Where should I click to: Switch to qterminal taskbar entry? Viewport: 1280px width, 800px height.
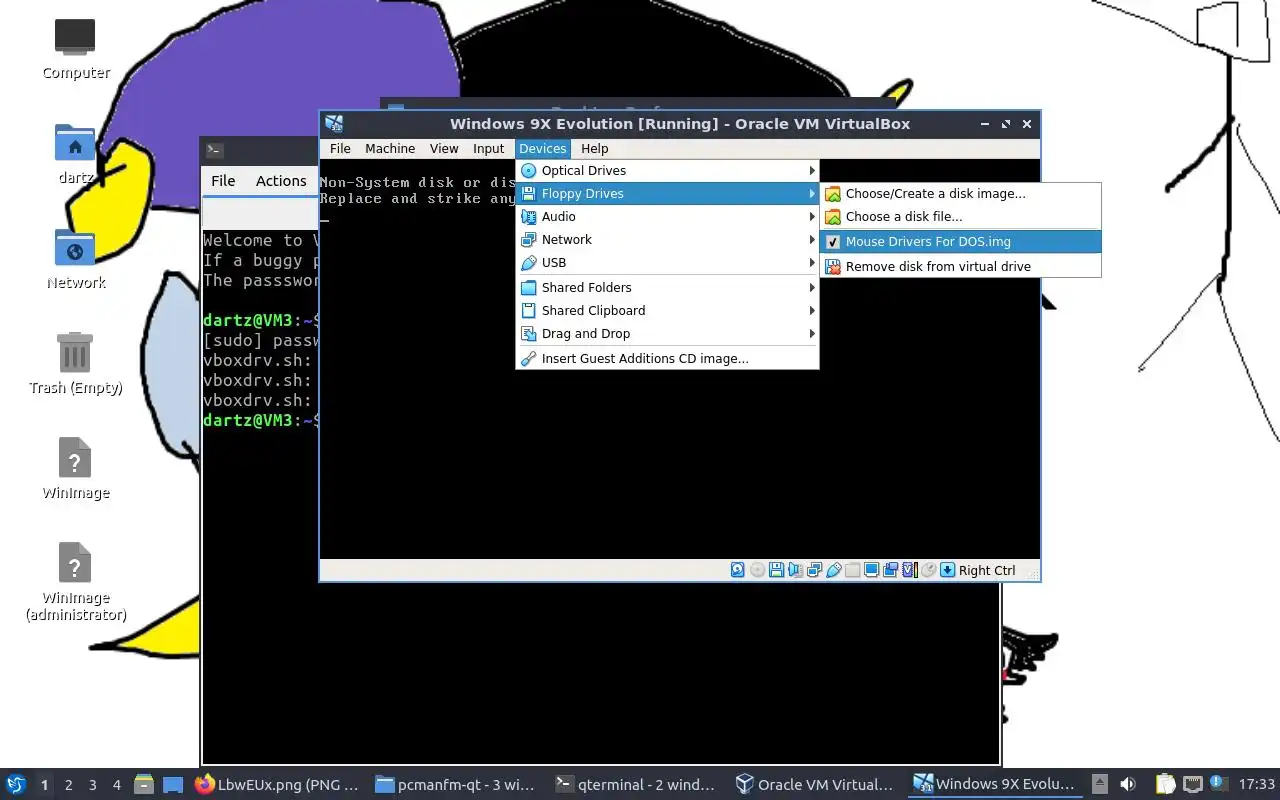637,785
